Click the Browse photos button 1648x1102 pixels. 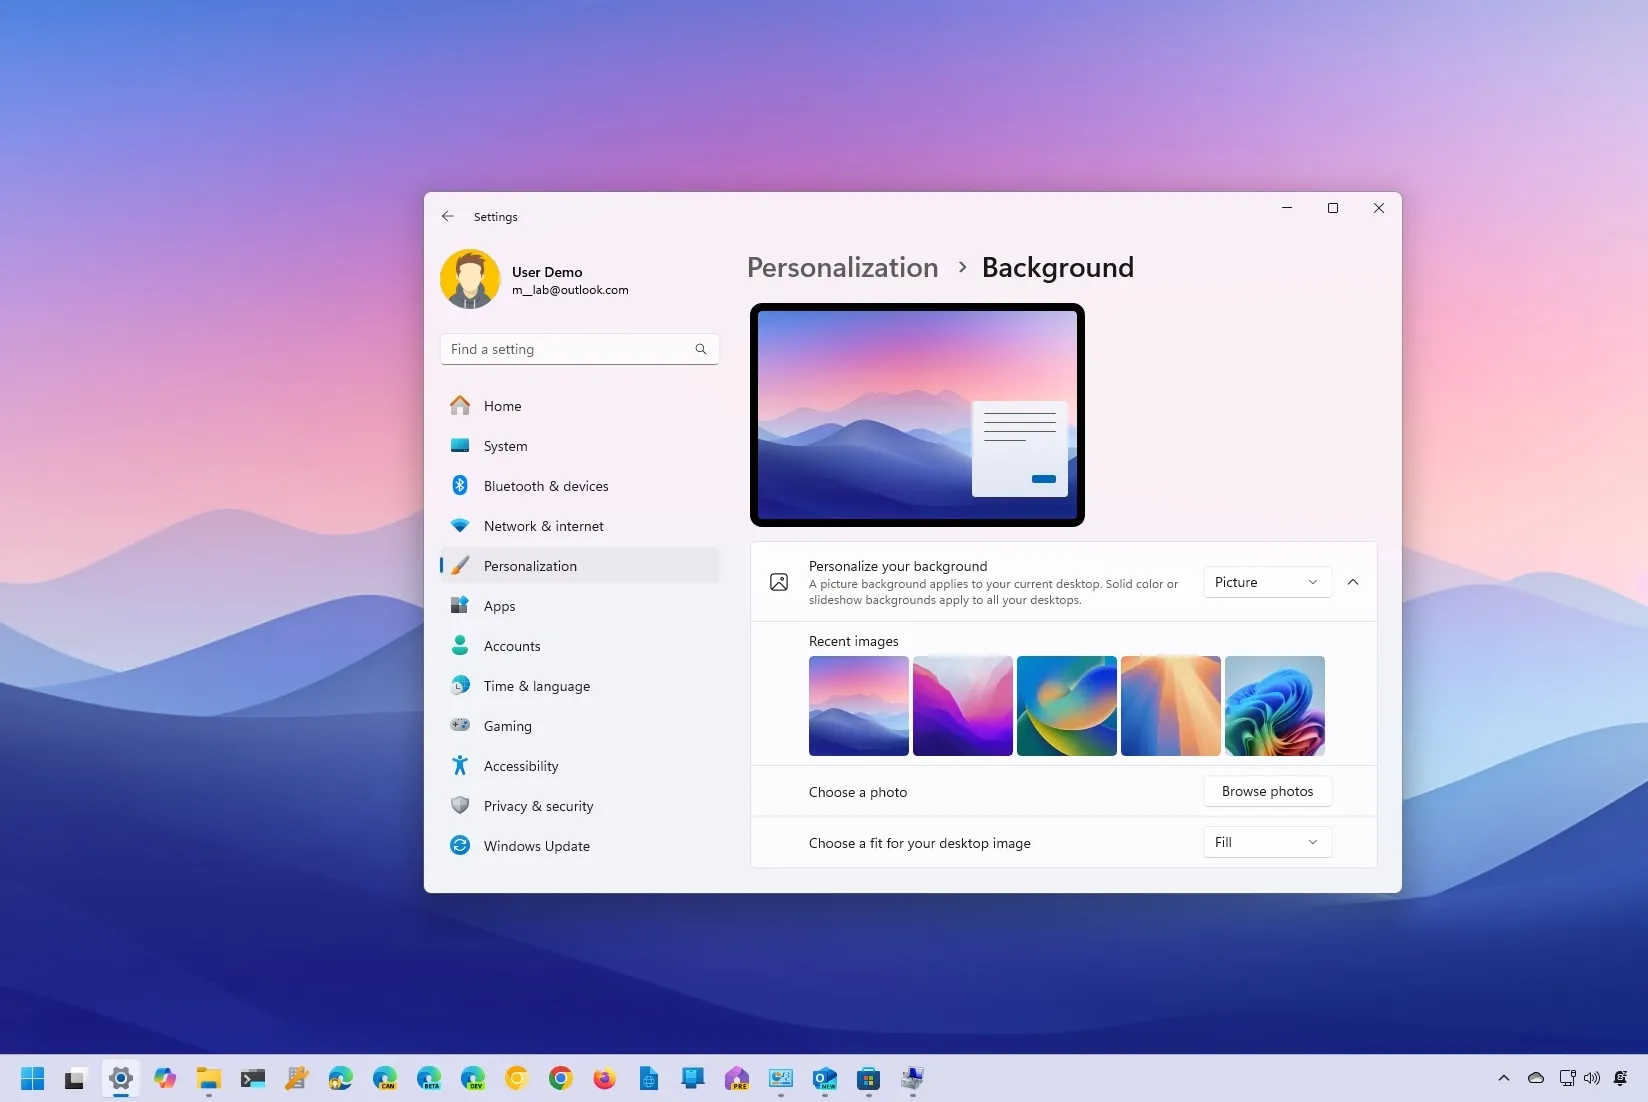coord(1267,790)
